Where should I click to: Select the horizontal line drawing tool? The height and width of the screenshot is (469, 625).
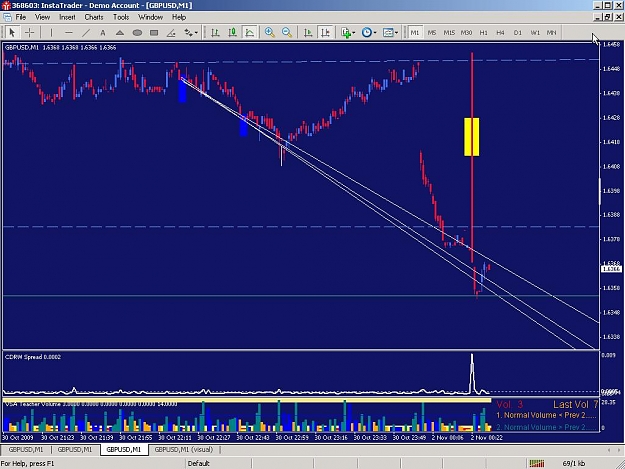coord(69,33)
